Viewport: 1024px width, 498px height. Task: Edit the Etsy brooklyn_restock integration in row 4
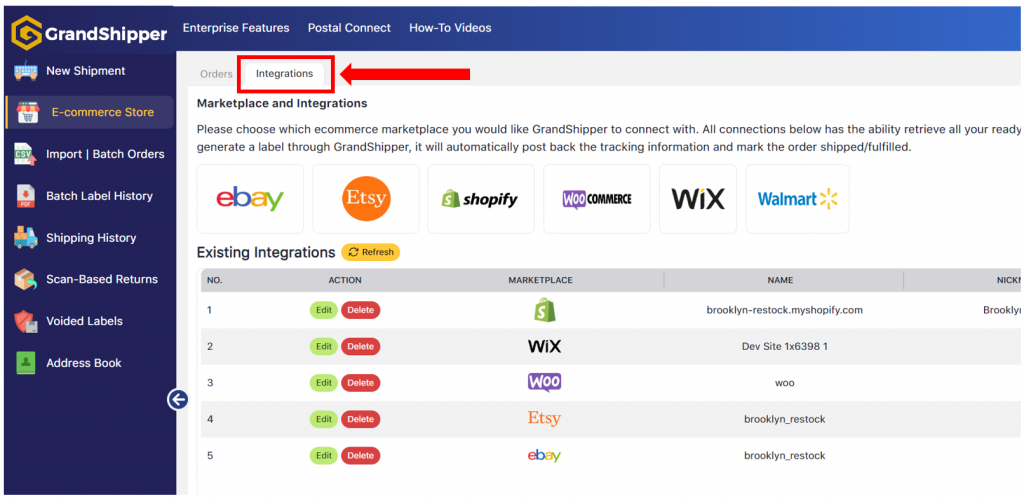[x=324, y=420]
